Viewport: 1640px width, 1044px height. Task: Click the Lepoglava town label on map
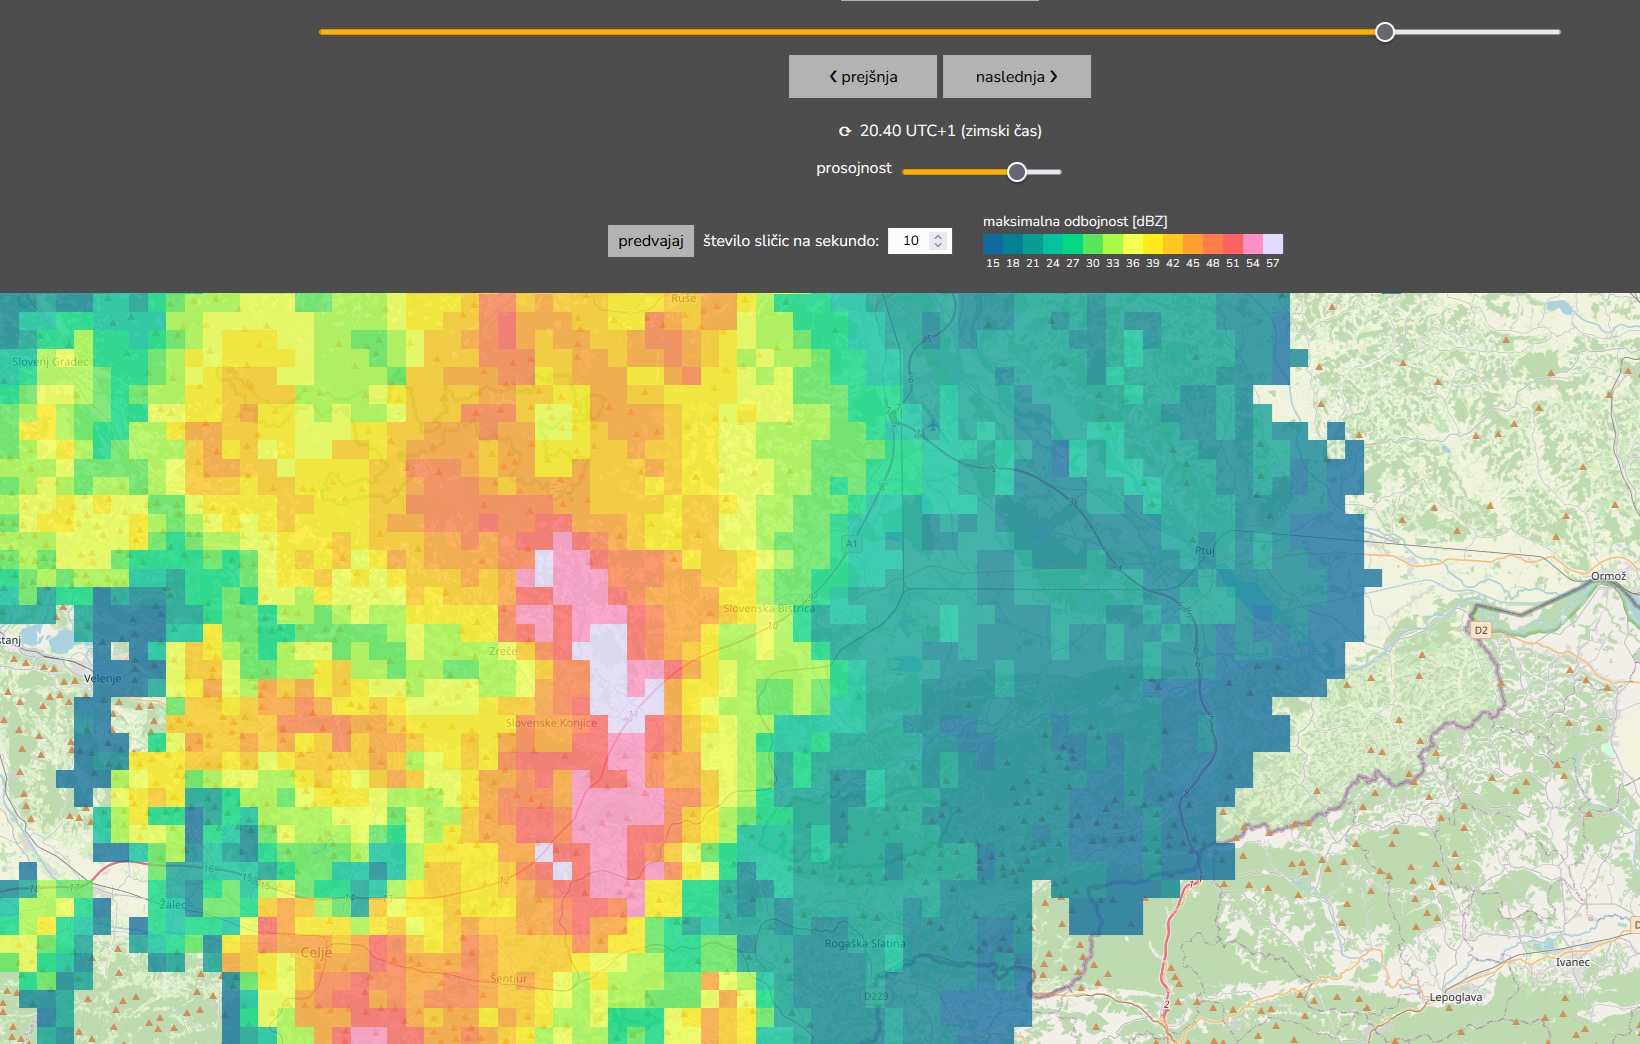tap(1455, 997)
